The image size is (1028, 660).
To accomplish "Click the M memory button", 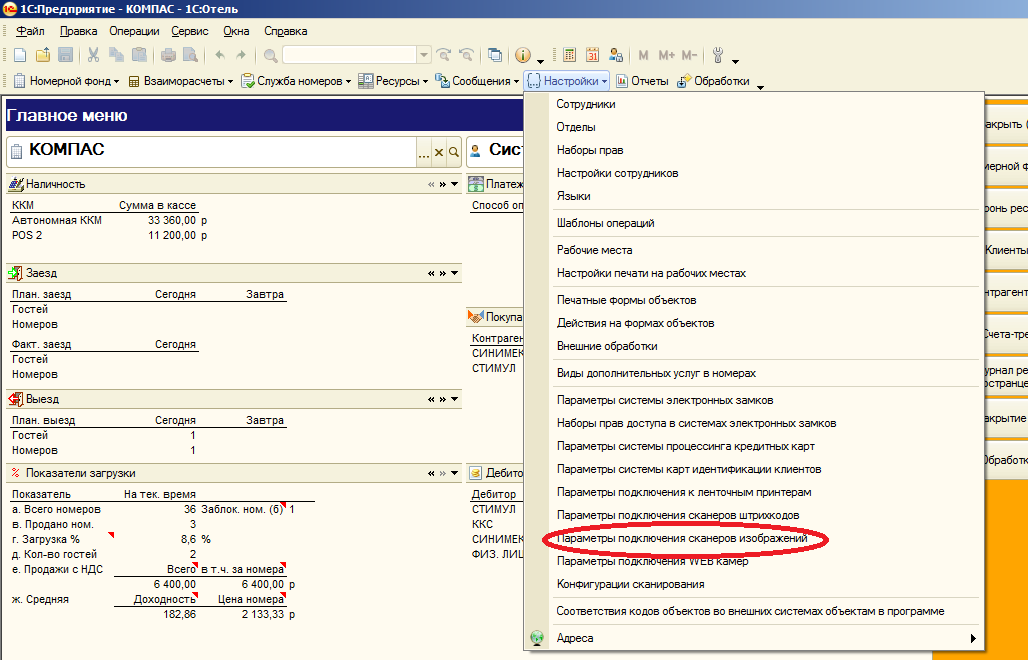I will click(x=643, y=56).
